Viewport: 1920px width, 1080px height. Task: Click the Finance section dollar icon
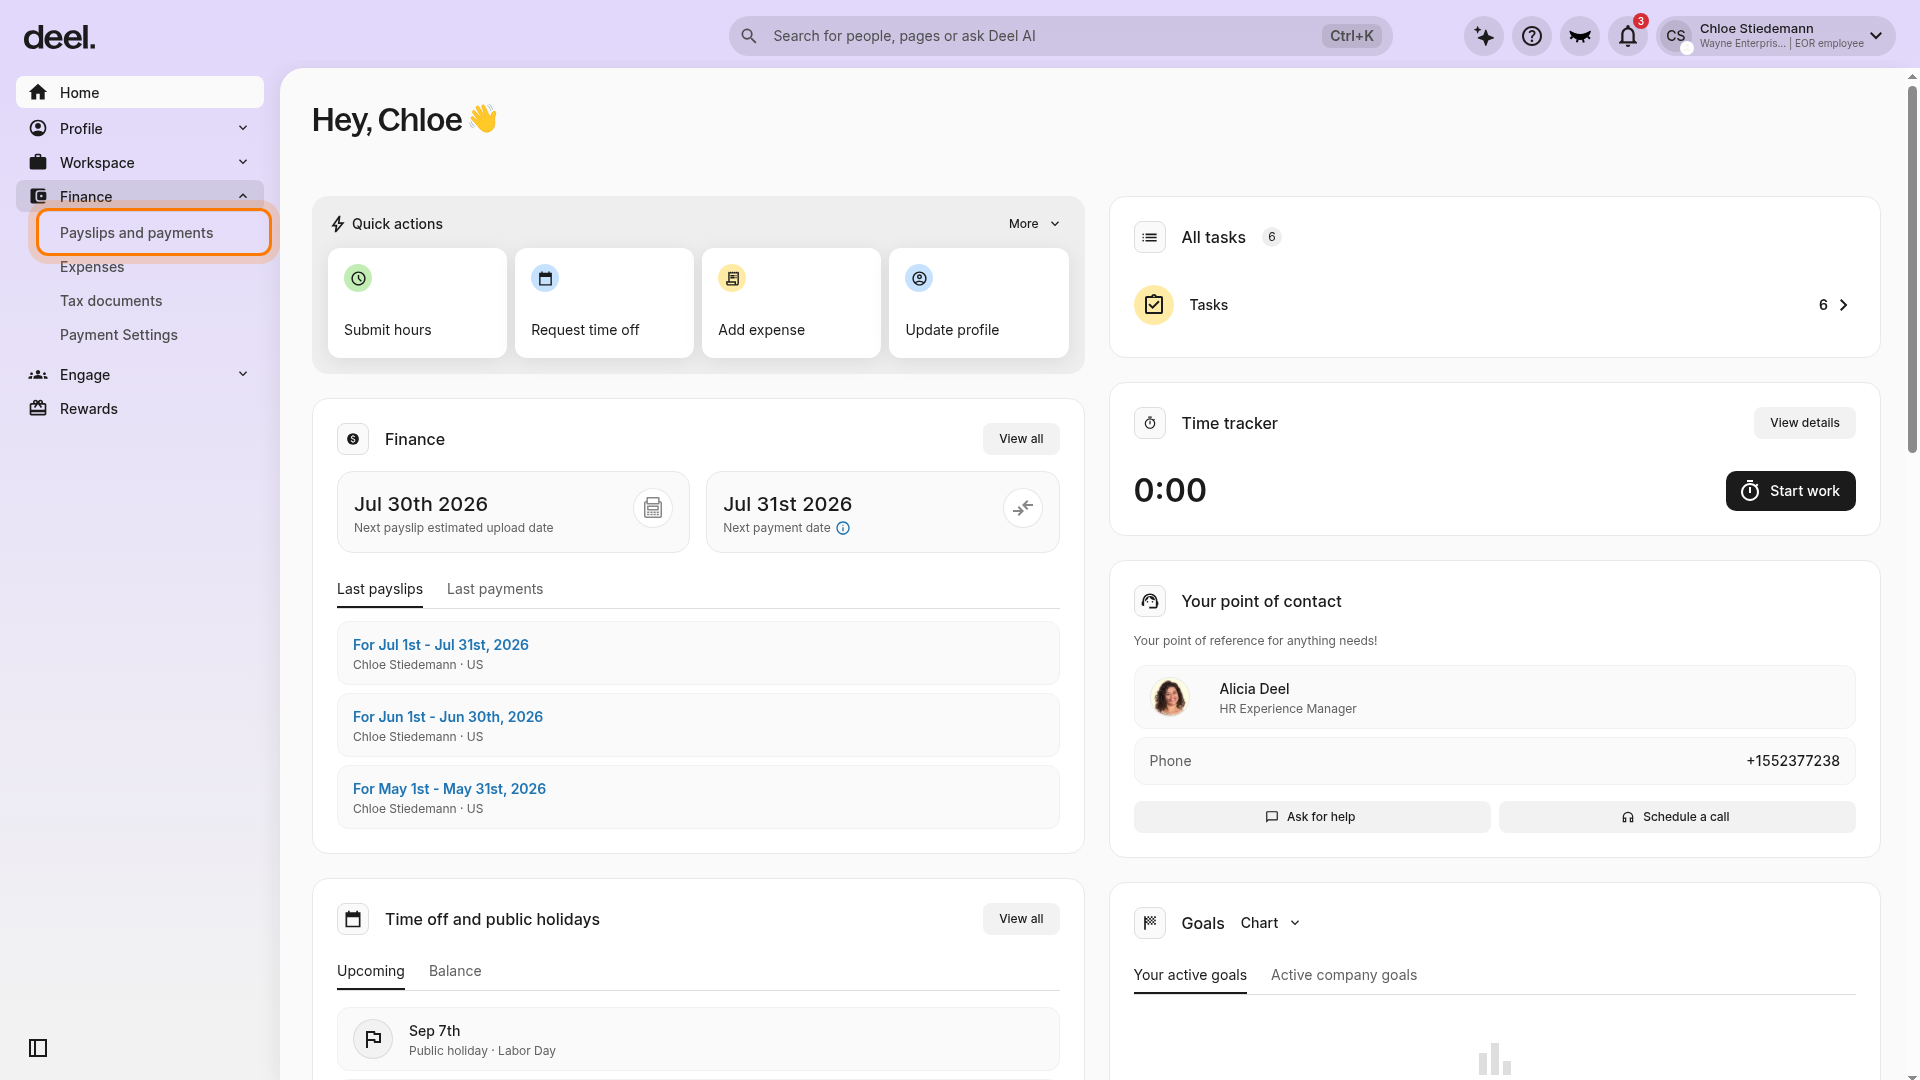[353, 439]
